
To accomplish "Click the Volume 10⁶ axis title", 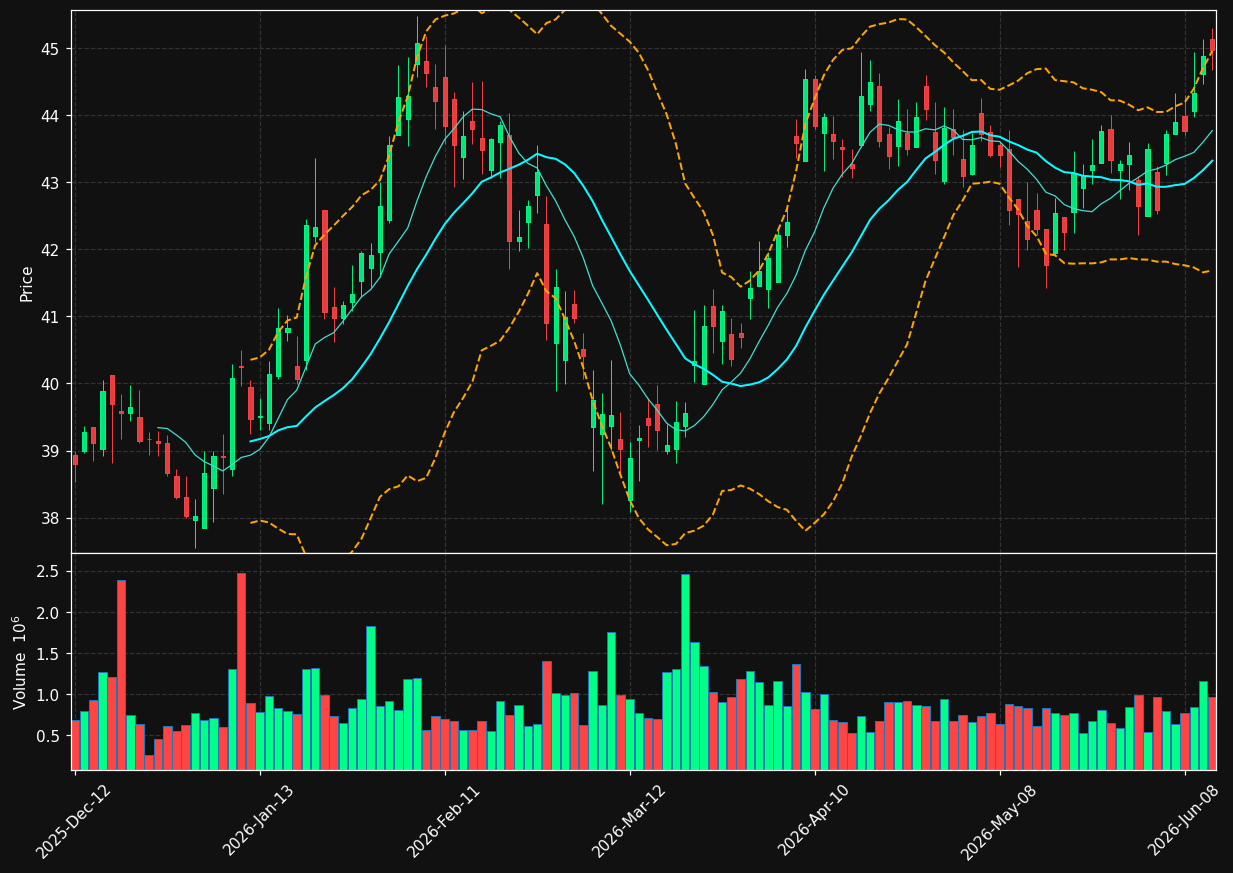I will pos(21,663).
